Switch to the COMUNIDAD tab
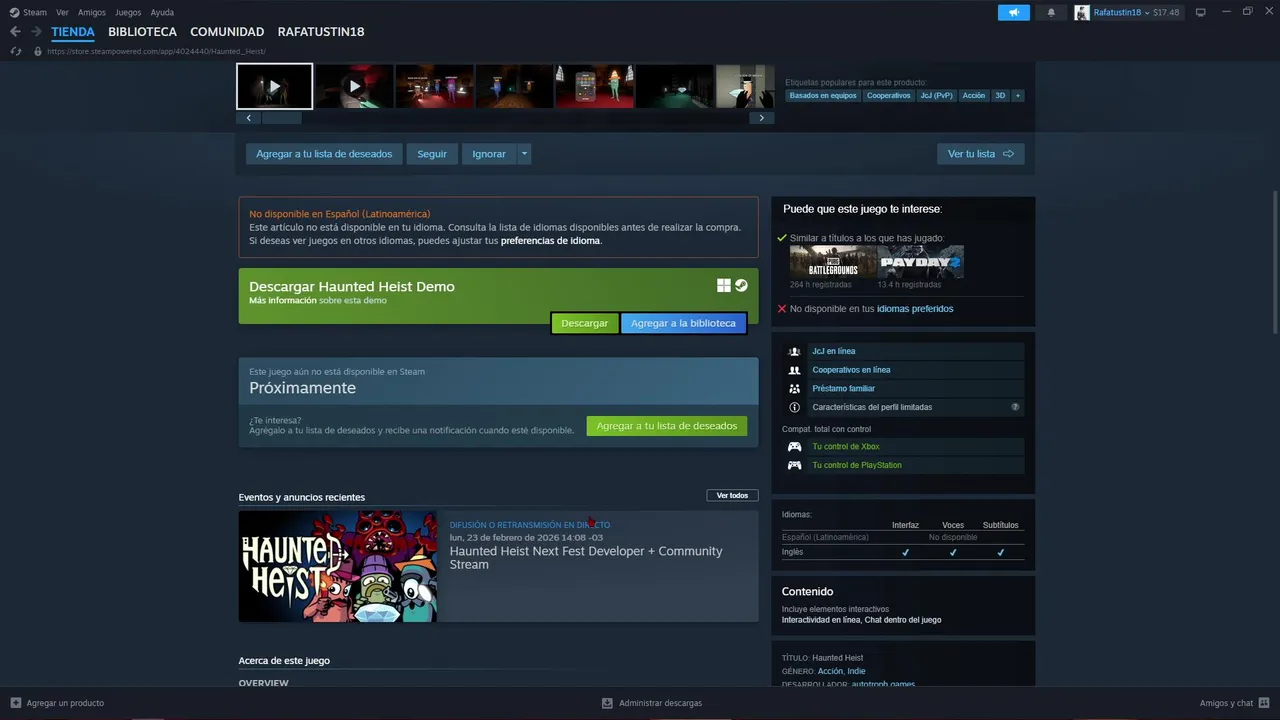 click(x=227, y=32)
